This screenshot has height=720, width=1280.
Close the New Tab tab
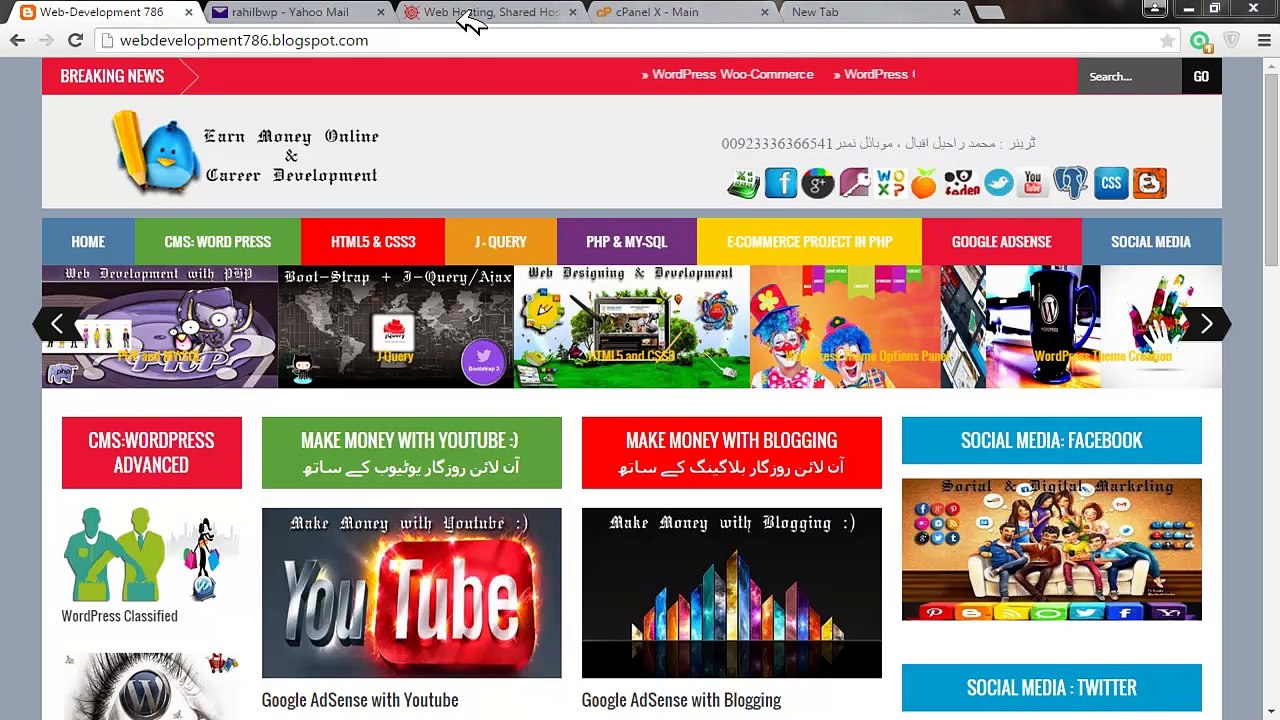(957, 12)
